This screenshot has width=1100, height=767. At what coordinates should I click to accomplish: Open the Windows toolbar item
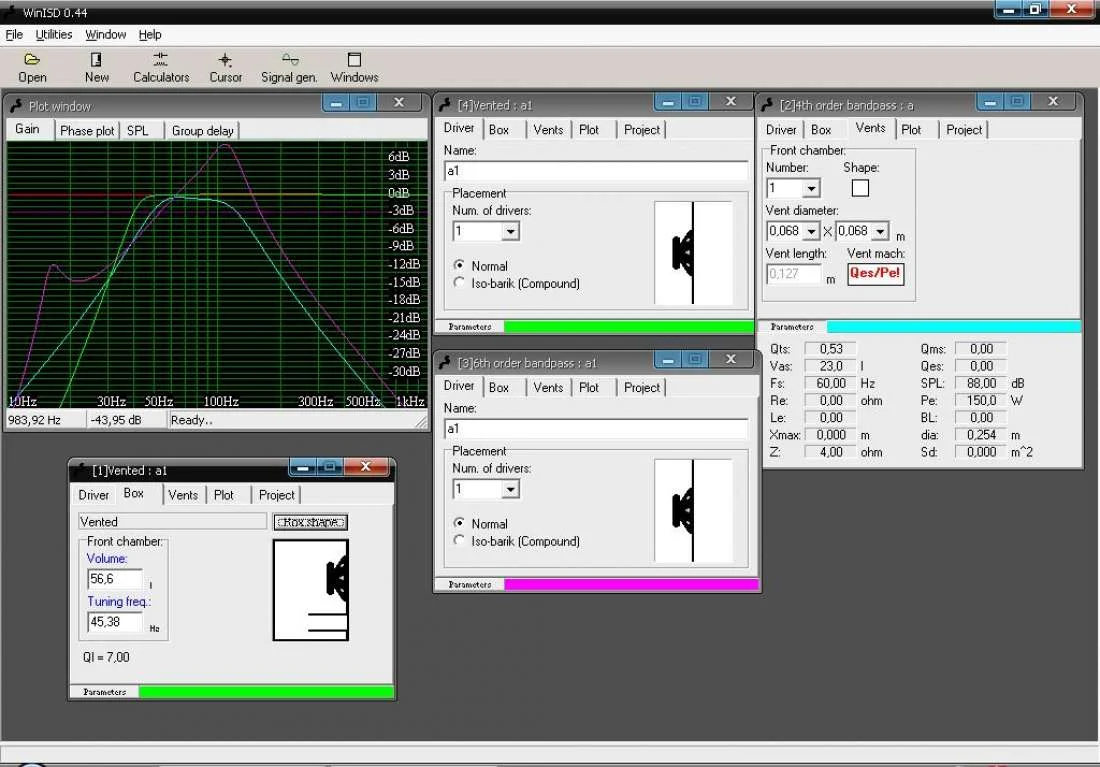coord(354,61)
